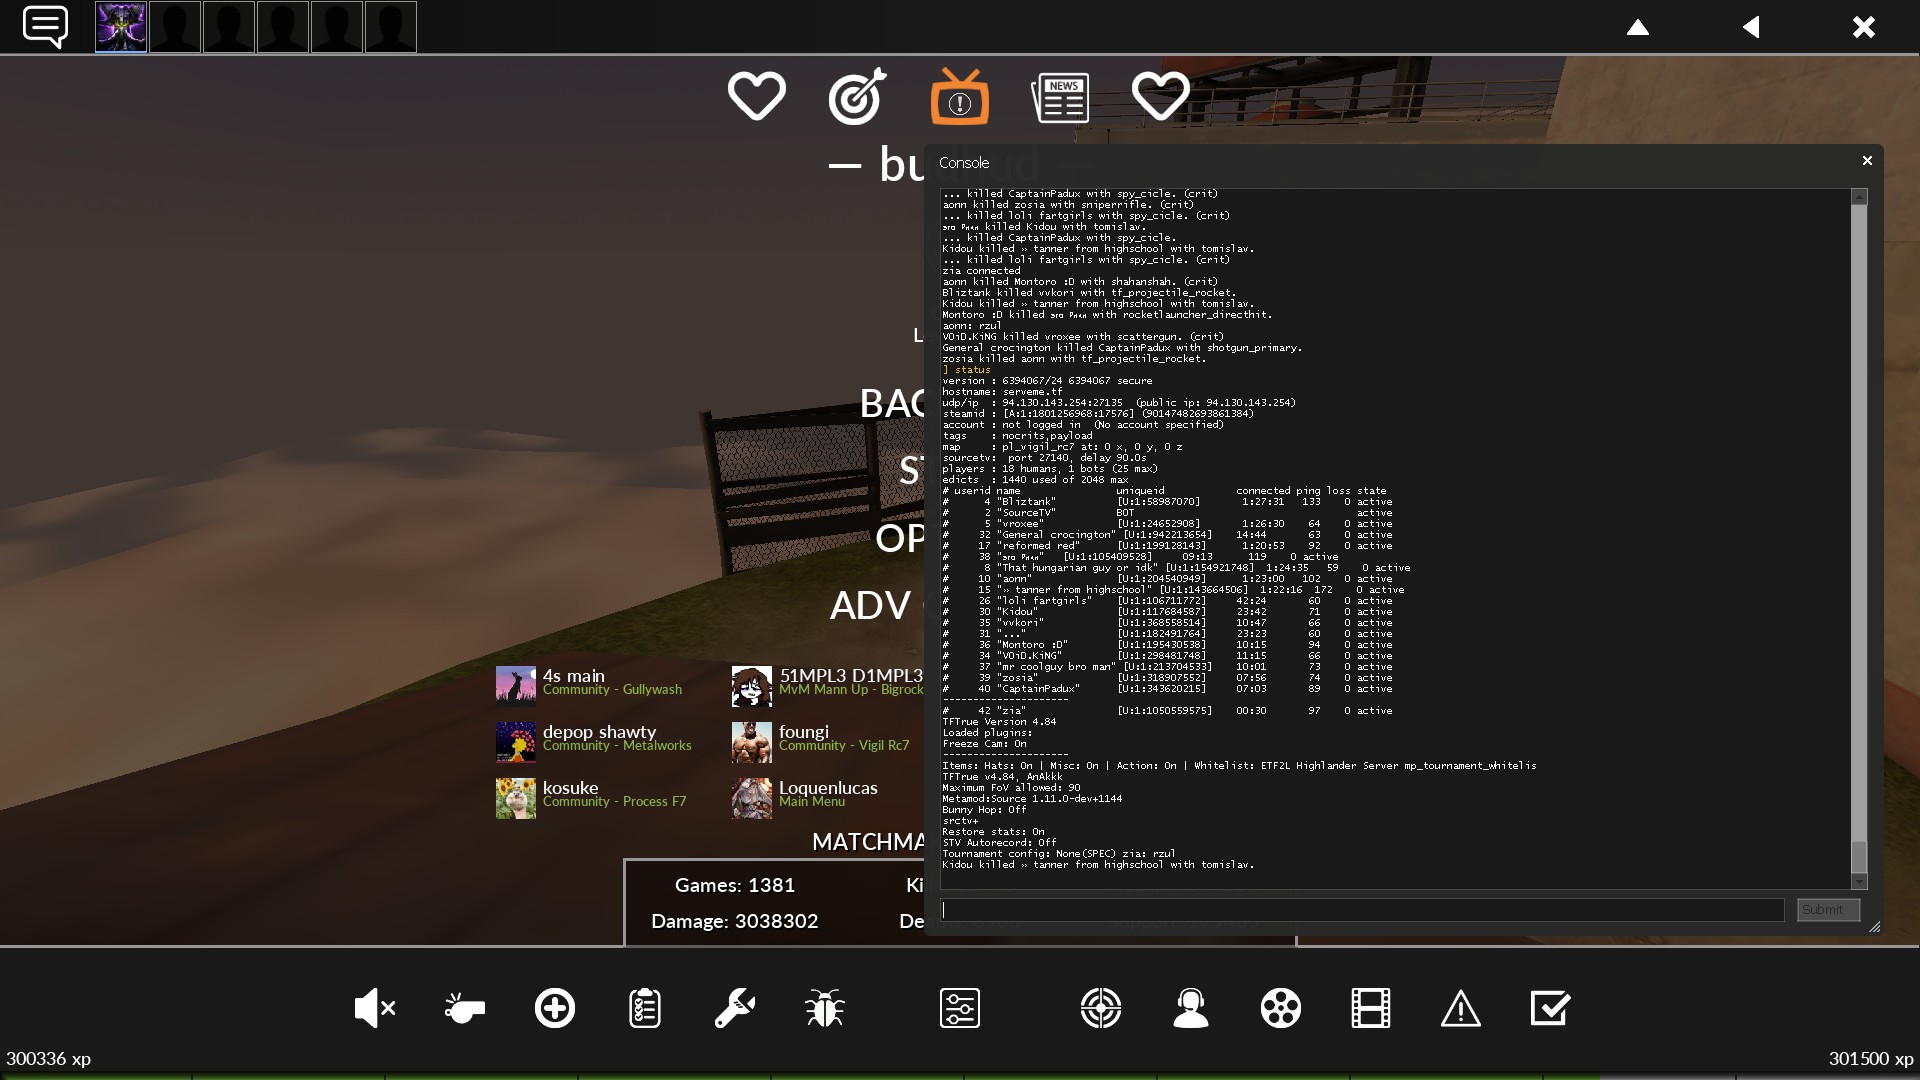Viewport: 1920px width, 1080px height.
Task: Click the Console title bar text
Action: [x=964, y=162]
